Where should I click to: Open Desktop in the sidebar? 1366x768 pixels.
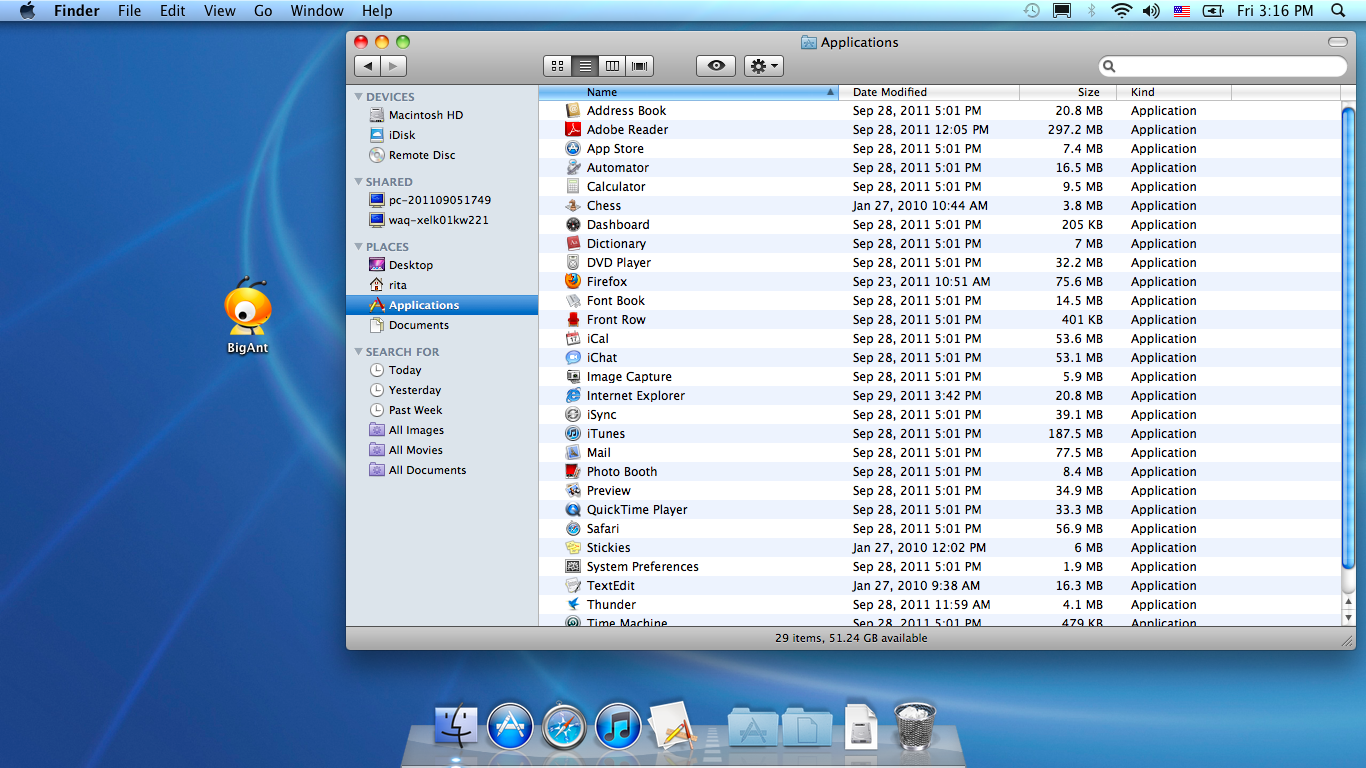point(410,265)
